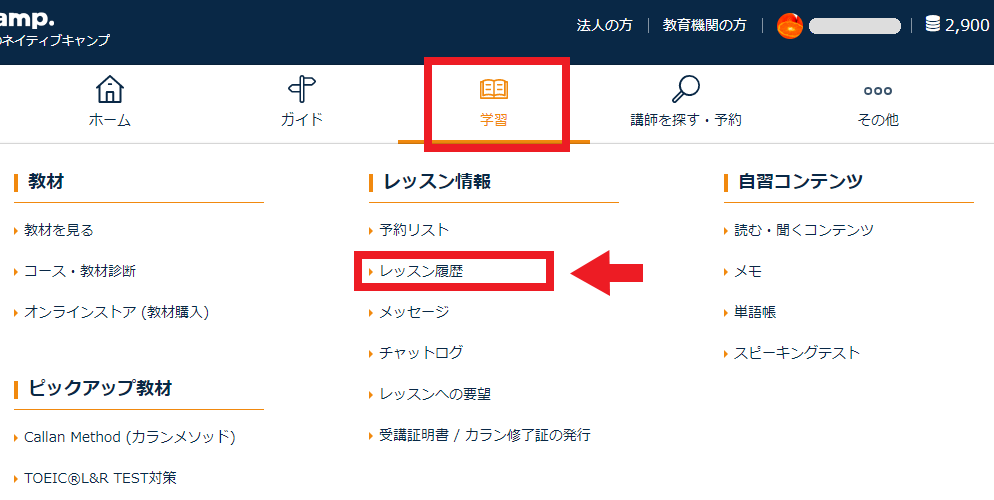Image resolution: width=994 pixels, height=500 pixels.
Task: Click the Guide signpost icon
Action: click(302, 89)
